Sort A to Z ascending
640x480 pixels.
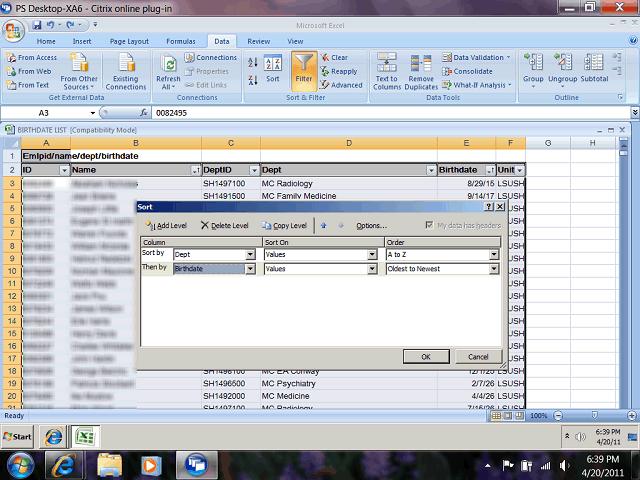(x=253, y=62)
